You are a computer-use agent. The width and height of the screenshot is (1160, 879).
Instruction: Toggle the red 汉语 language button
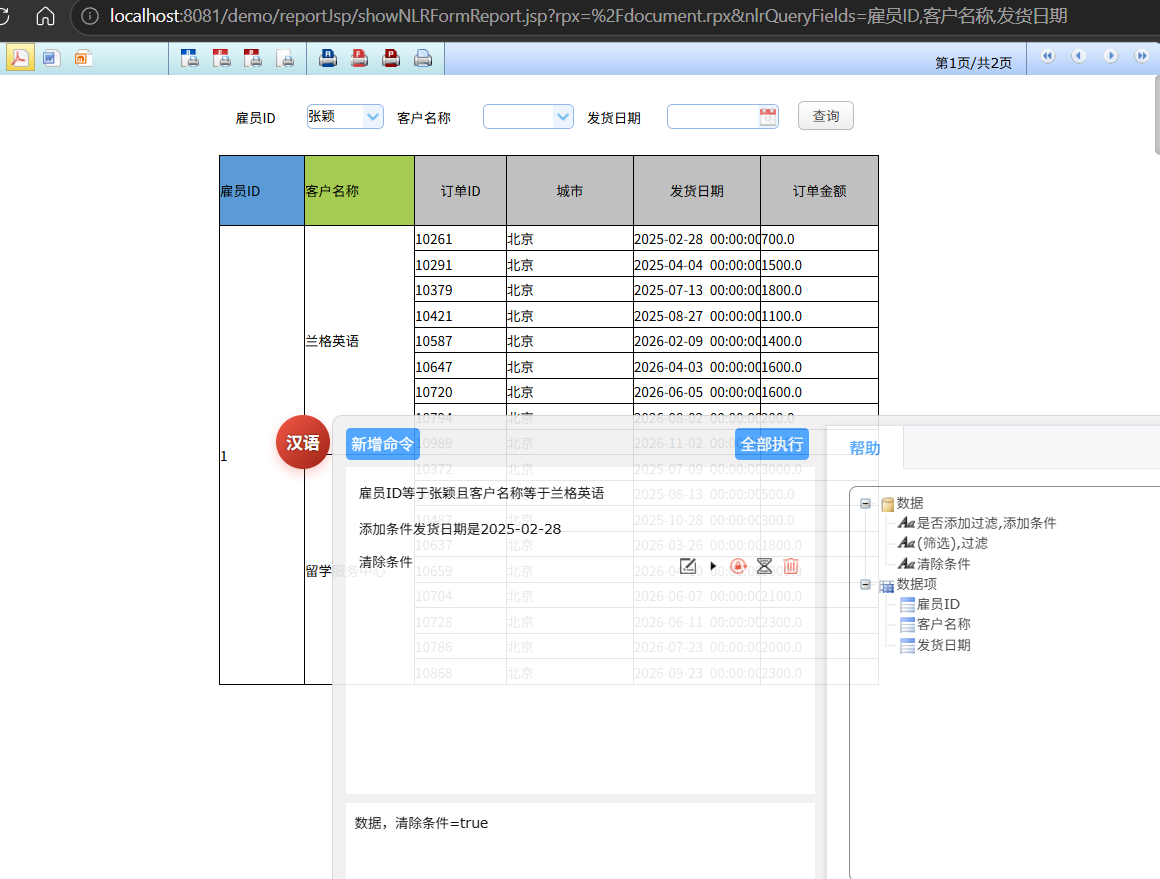(302, 442)
